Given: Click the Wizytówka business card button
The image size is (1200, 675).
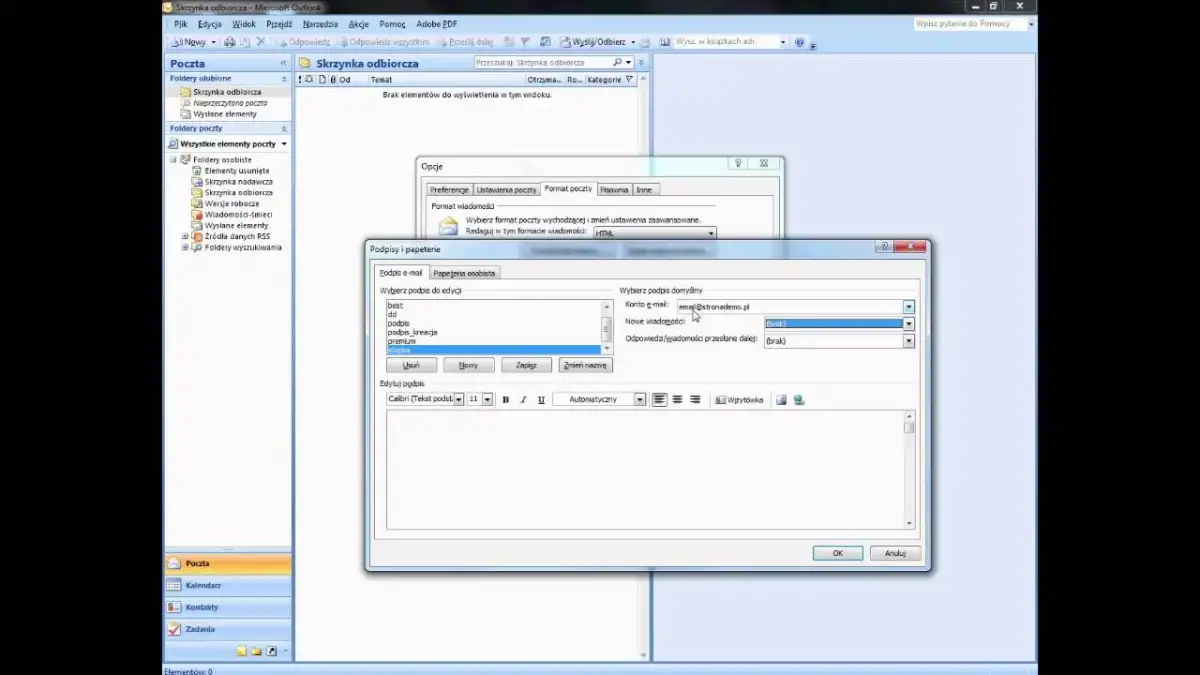Looking at the screenshot, I should (739, 400).
